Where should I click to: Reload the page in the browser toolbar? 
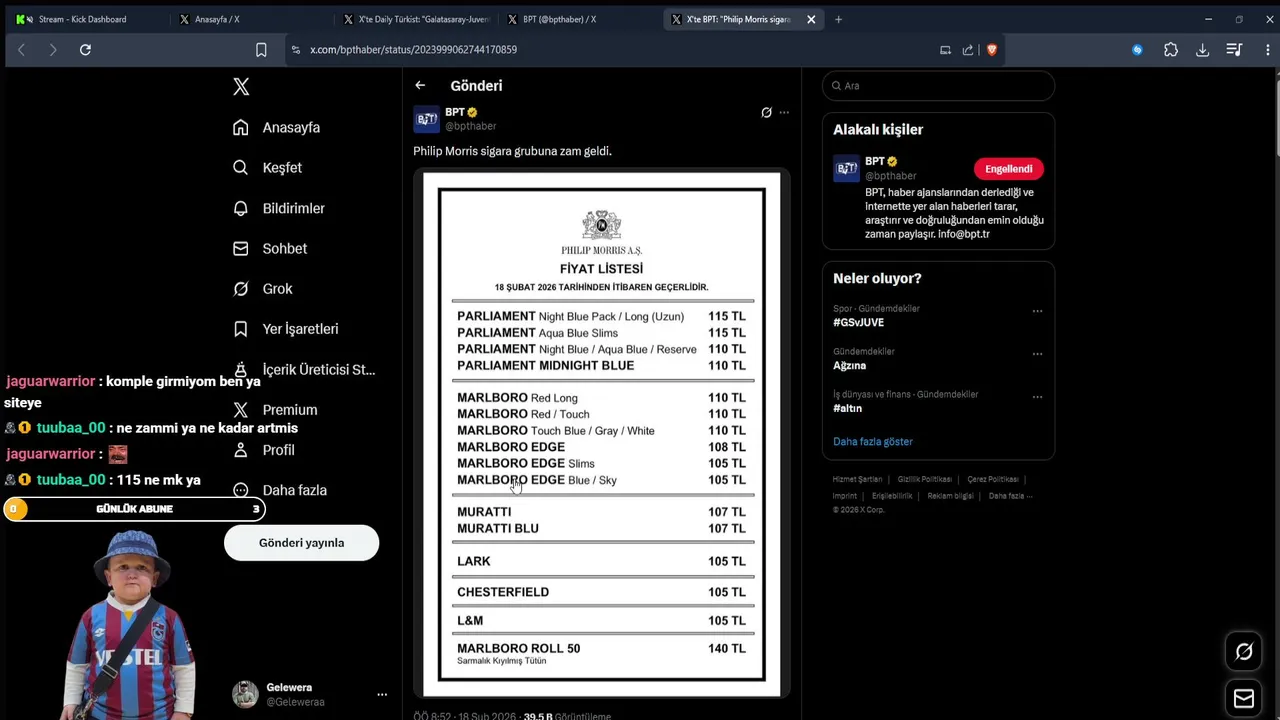(x=85, y=50)
